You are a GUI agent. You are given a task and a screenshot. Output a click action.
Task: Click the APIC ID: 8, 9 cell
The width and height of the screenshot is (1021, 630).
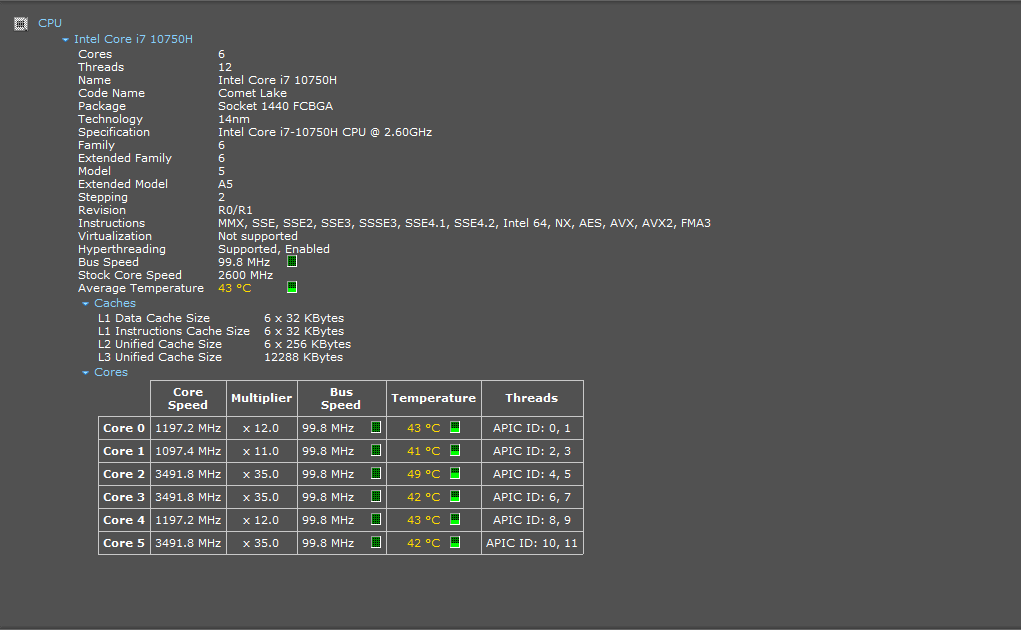point(532,520)
